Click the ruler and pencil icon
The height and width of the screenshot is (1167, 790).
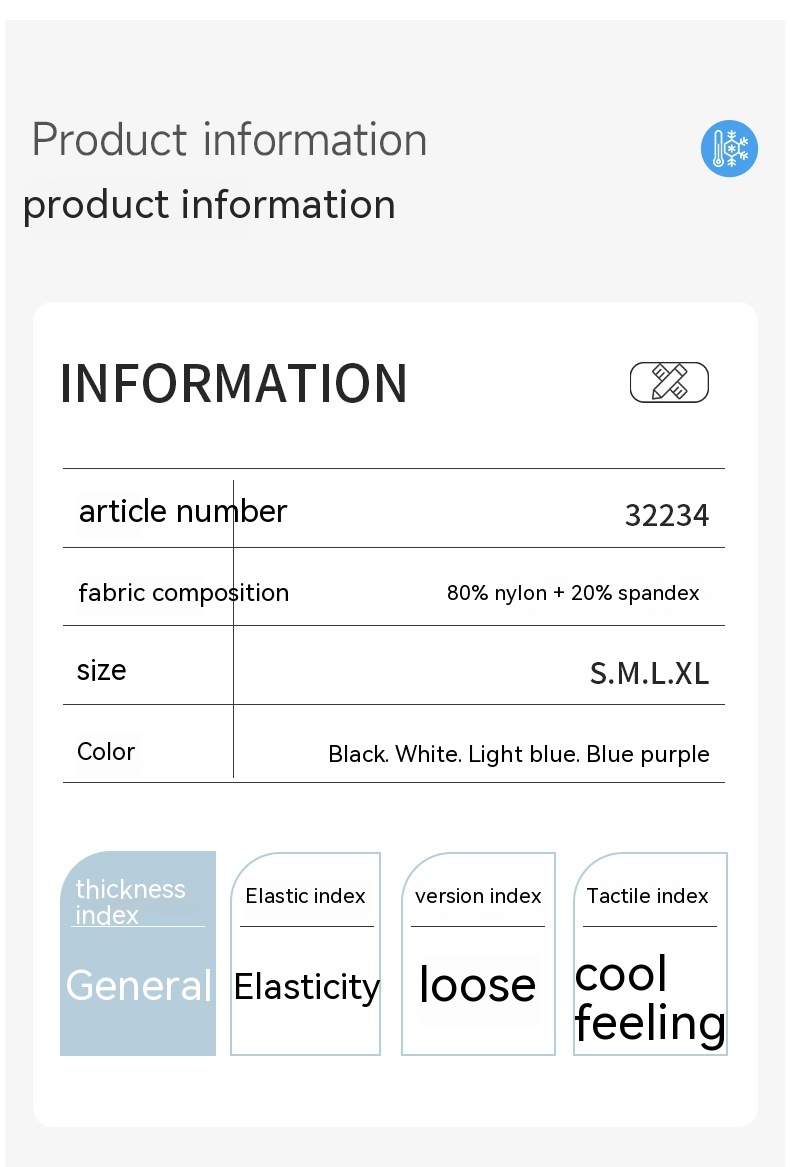coord(669,382)
